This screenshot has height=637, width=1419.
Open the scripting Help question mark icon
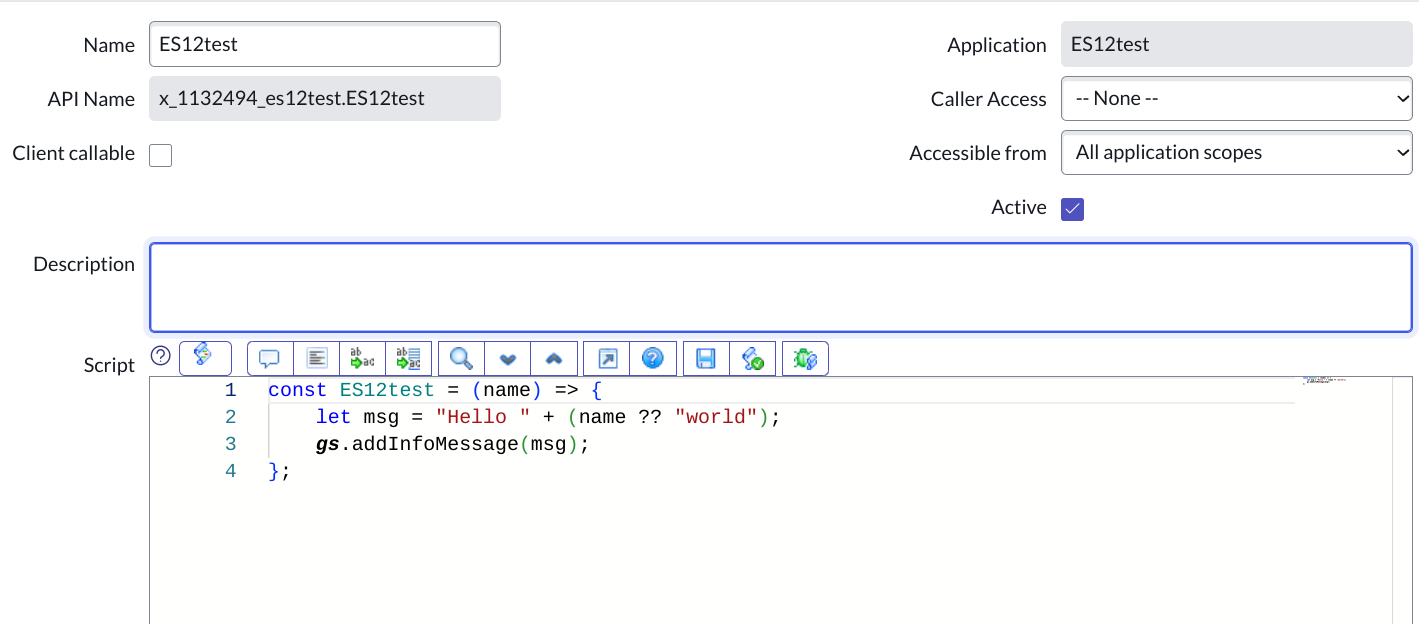pos(653,358)
